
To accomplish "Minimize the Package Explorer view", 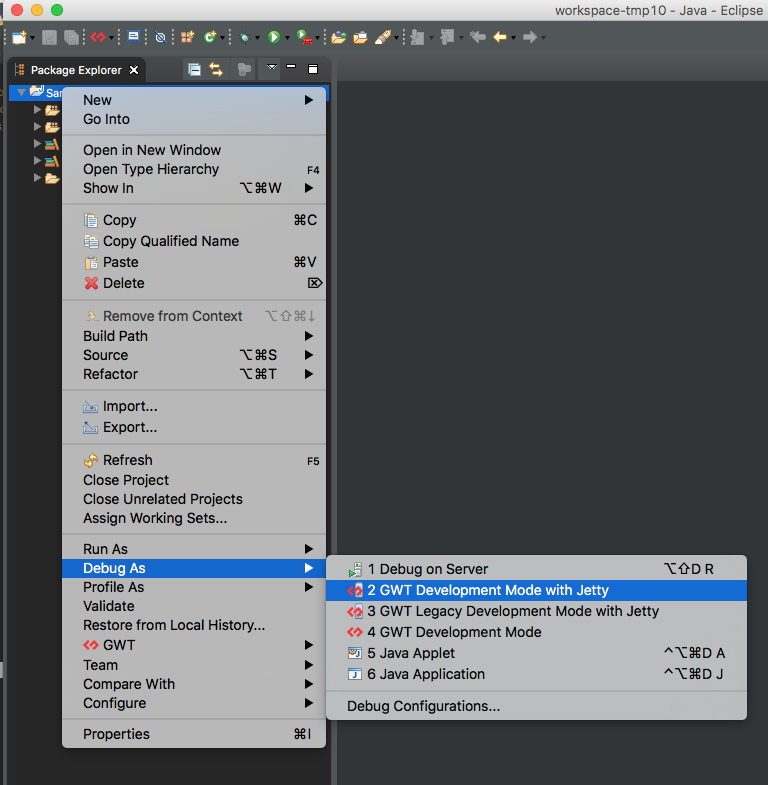I will click(x=291, y=67).
